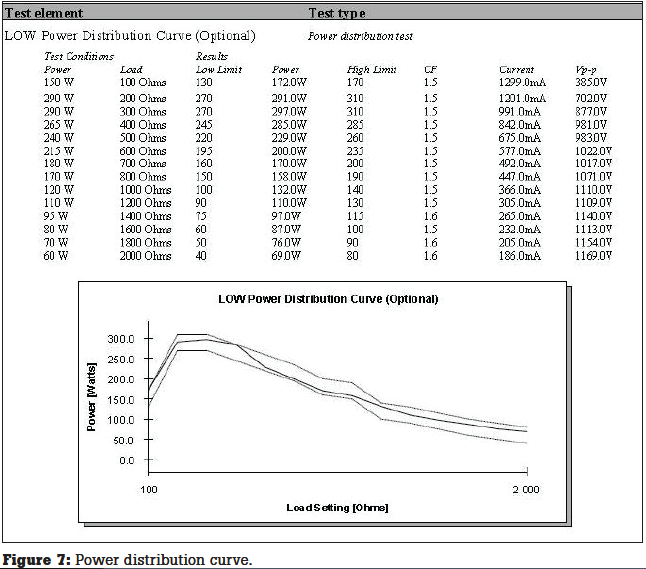This screenshot has height=569, width=646.
Task: Select the 2000 Ohms load cell
Action: pyautogui.click(x=145, y=256)
